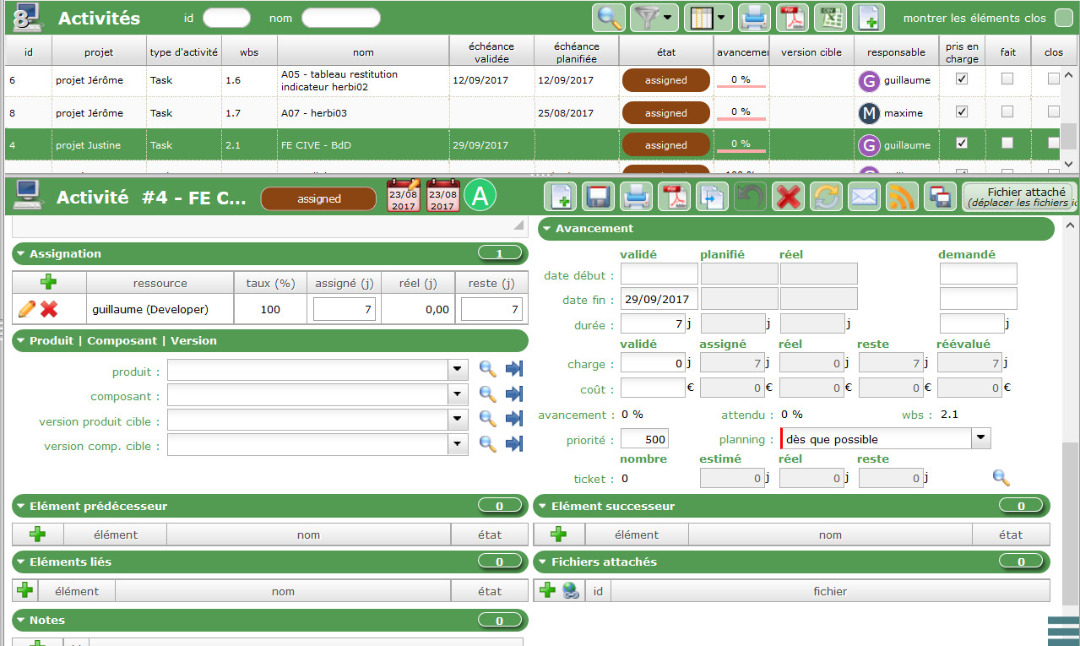Toggle the 'montrer les éléments clos' checkbox
This screenshot has height=646, width=1080.
[x=1064, y=18]
